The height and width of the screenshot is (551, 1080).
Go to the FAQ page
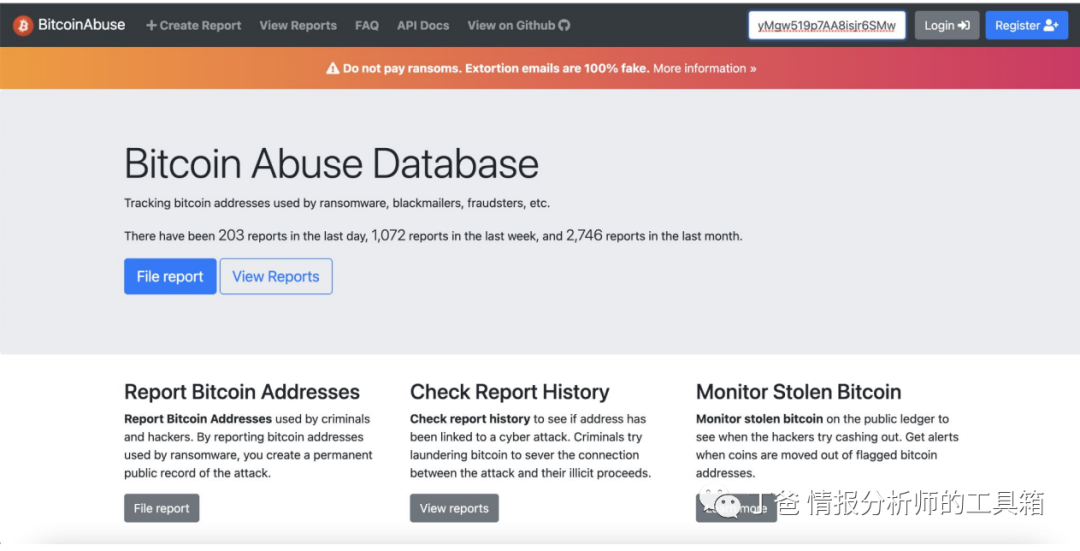[367, 25]
